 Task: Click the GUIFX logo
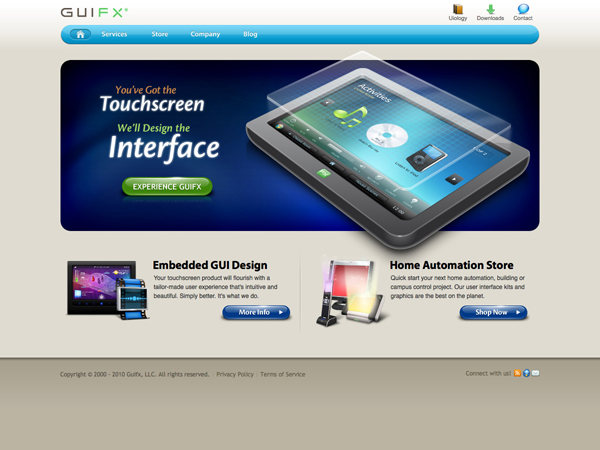point(94,13)
